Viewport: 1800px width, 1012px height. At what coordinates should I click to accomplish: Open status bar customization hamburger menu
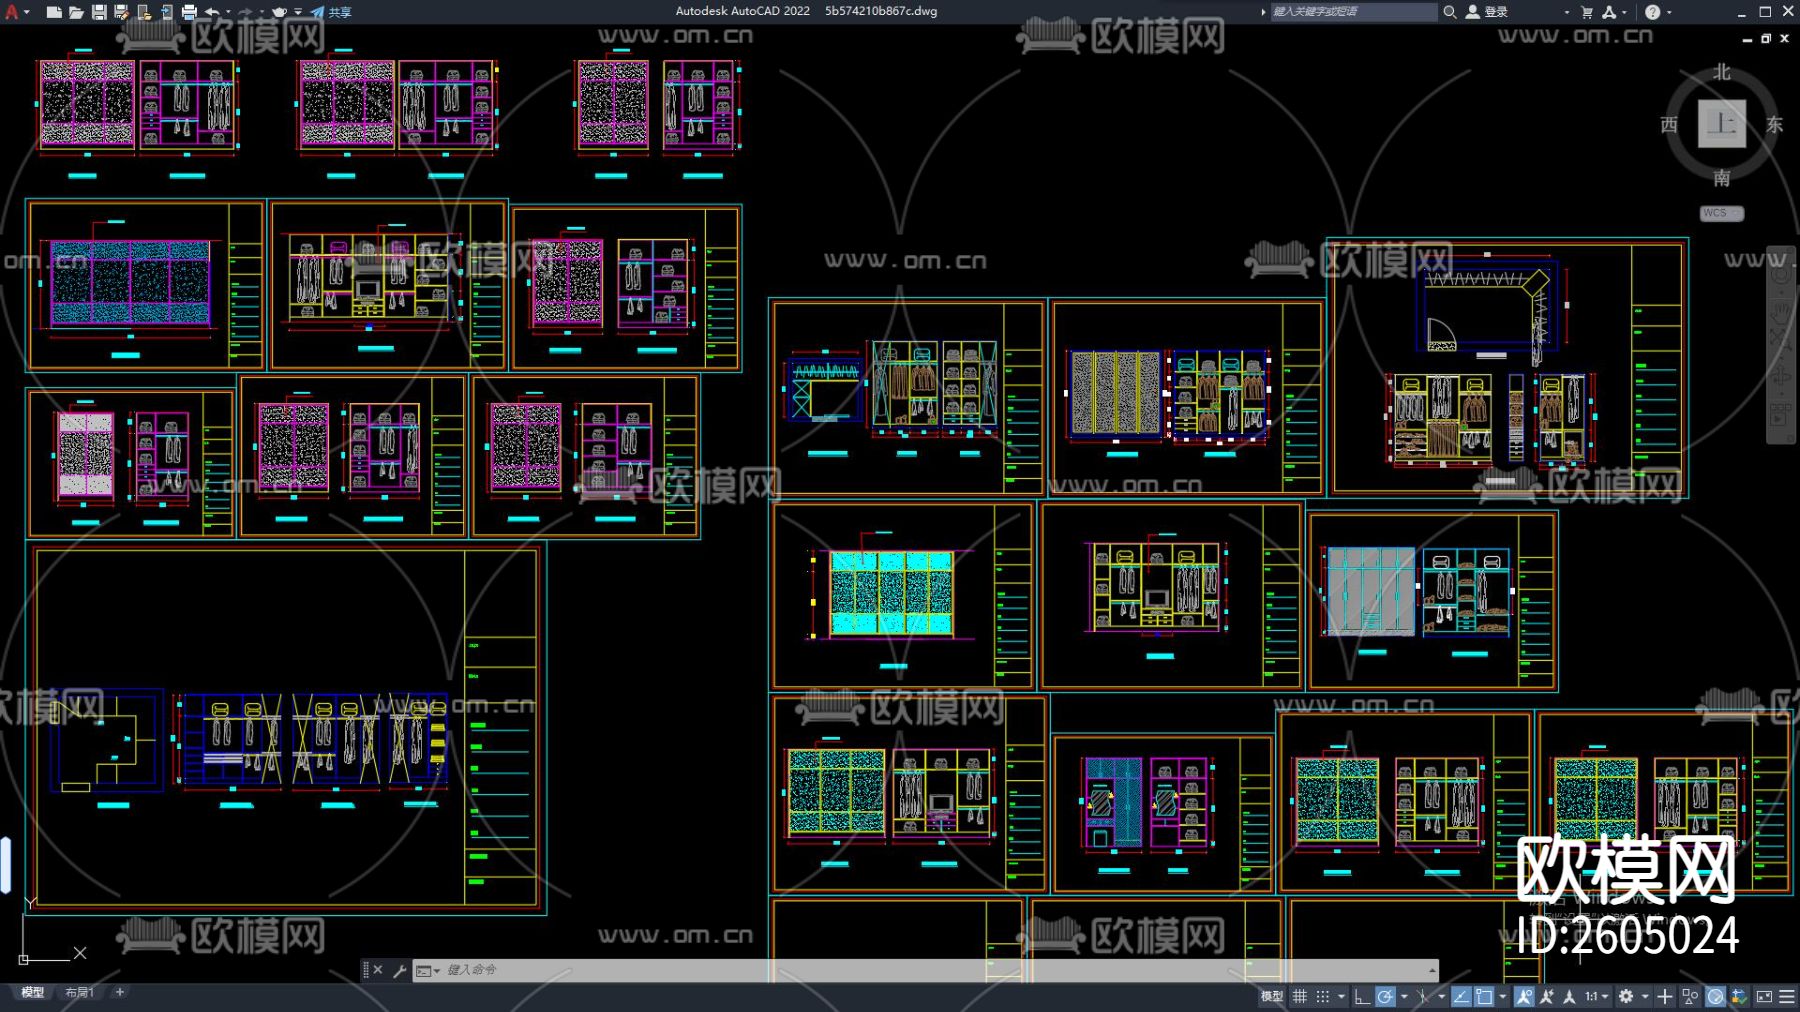coord(1787,996)
